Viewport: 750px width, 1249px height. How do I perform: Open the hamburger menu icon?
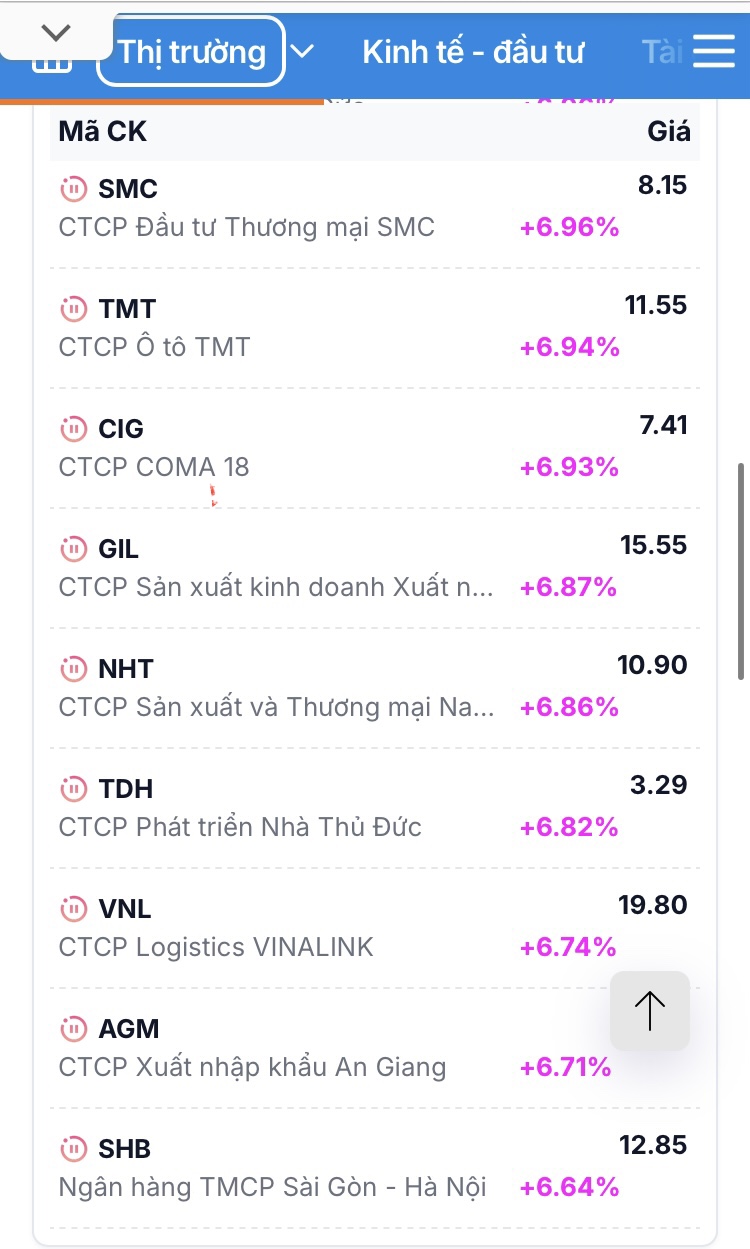(x=713, y=52)
